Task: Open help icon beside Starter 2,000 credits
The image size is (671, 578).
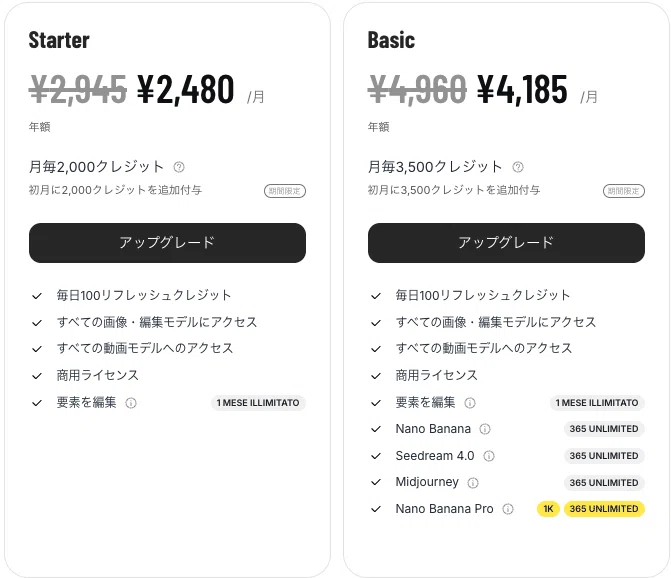Action: coord(179,167)
